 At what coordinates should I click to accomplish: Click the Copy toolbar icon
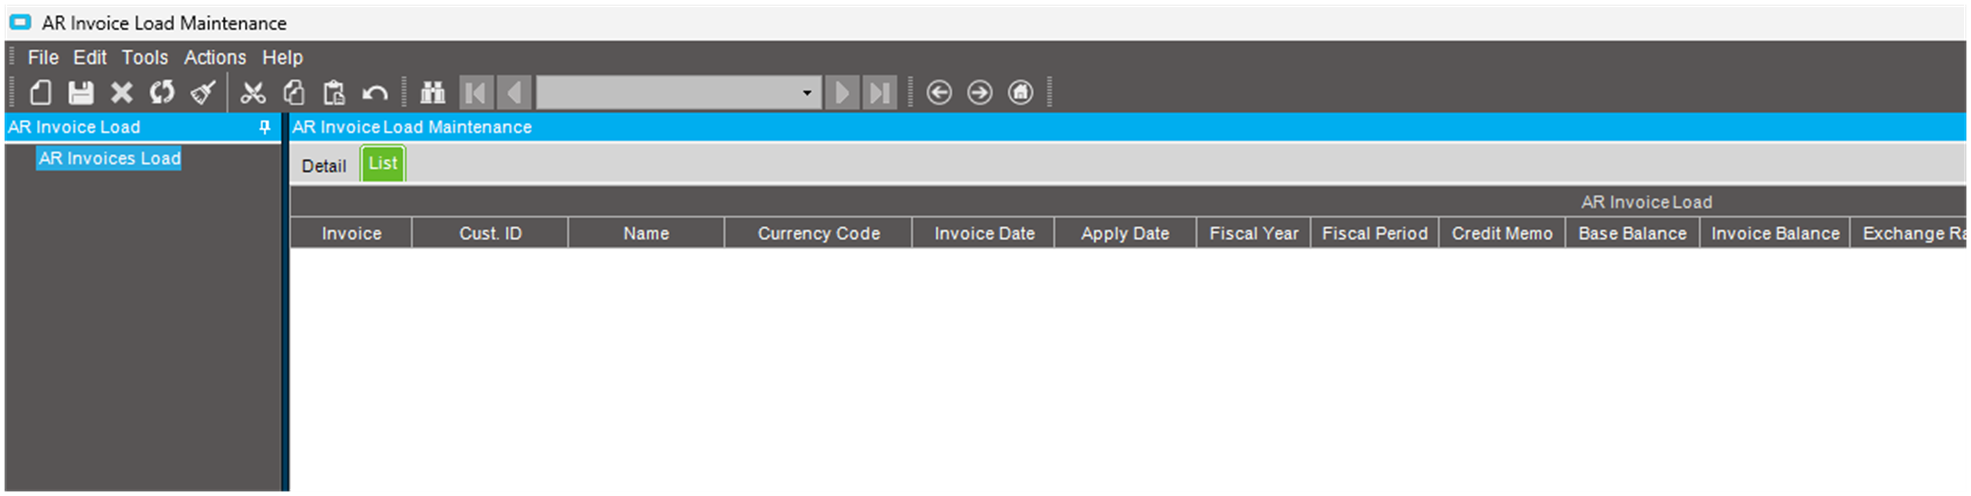pos(294,93)
